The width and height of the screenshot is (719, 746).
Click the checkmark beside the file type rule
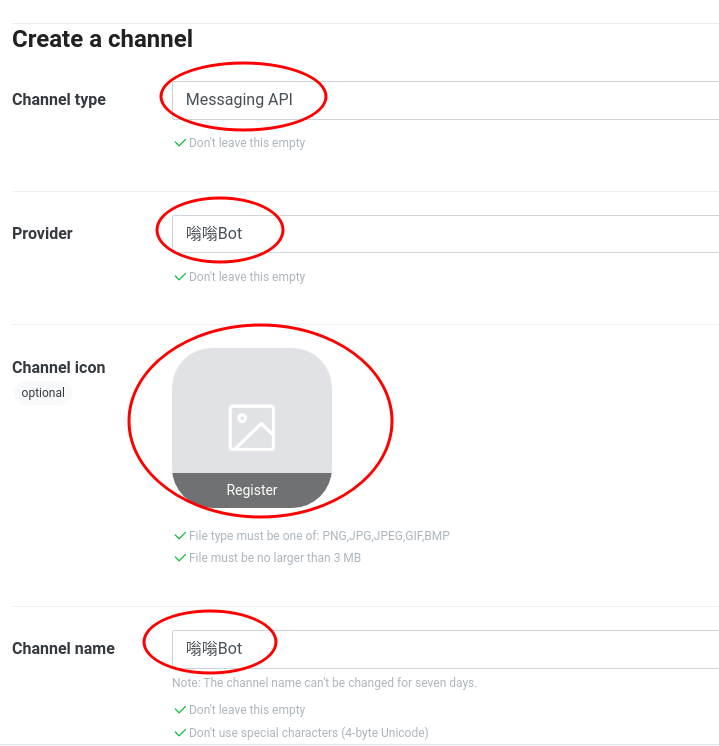[180, 536]
